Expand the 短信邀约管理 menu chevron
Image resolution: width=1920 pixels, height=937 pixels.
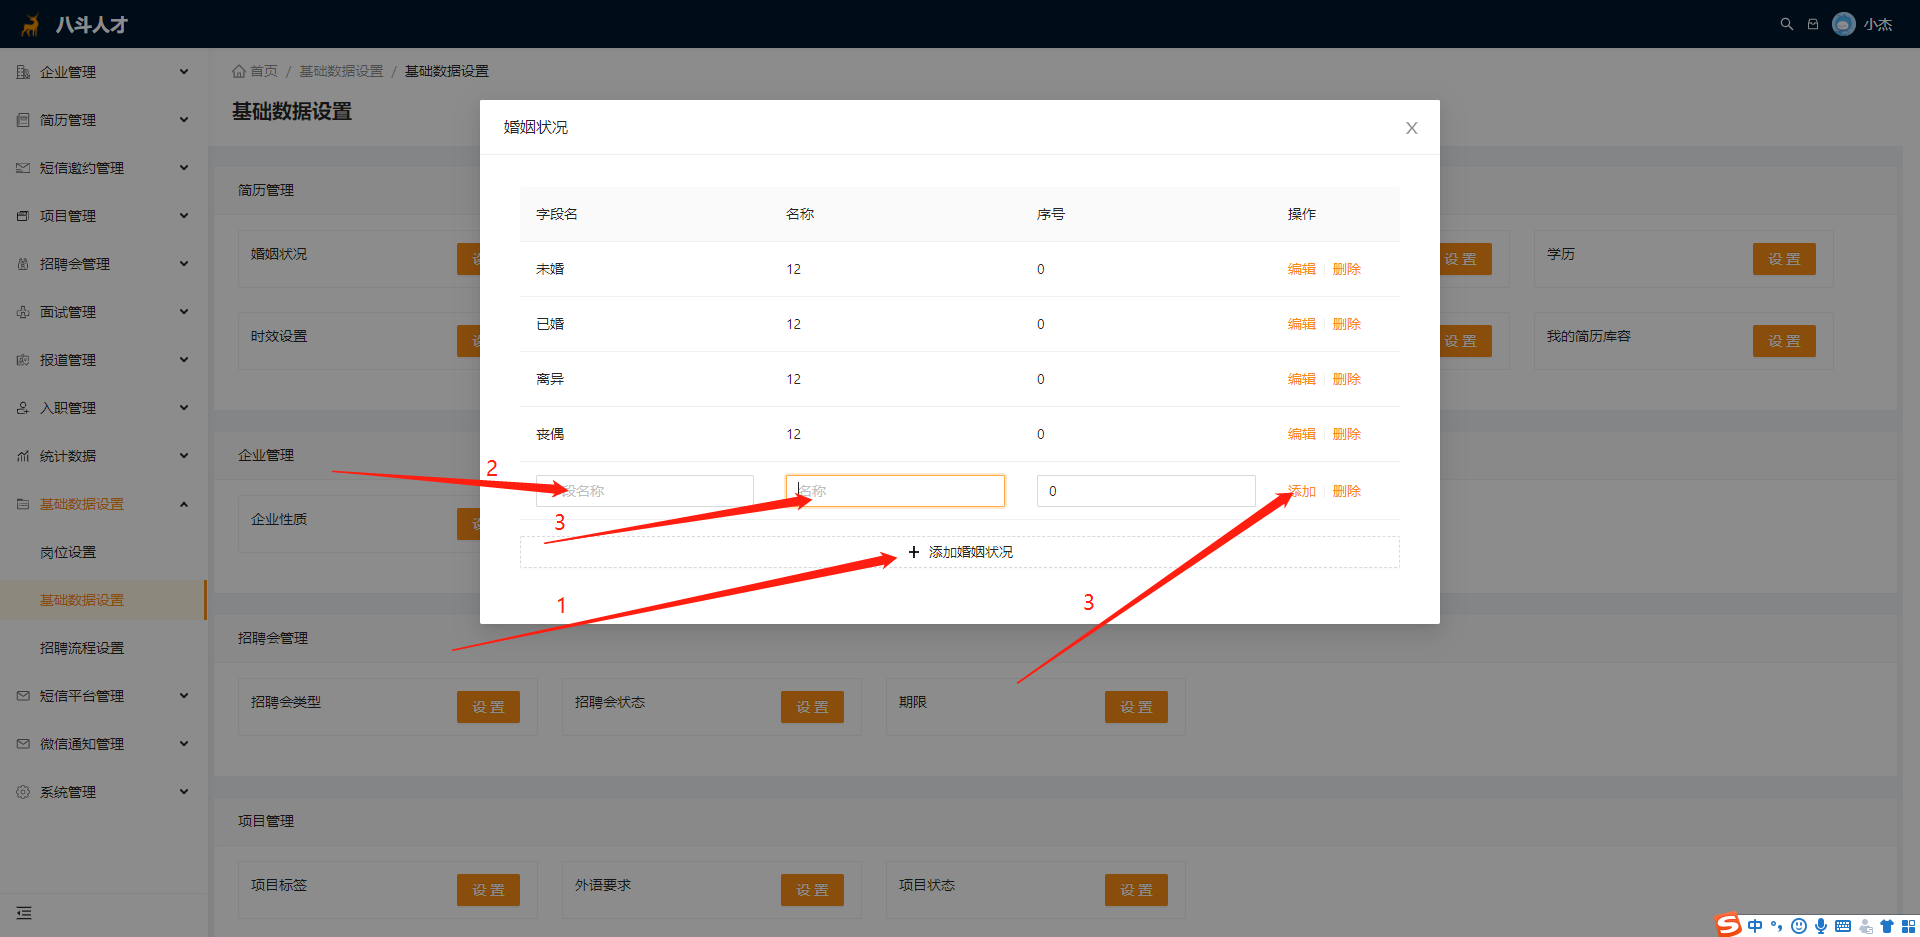click(x=184, y=168)
